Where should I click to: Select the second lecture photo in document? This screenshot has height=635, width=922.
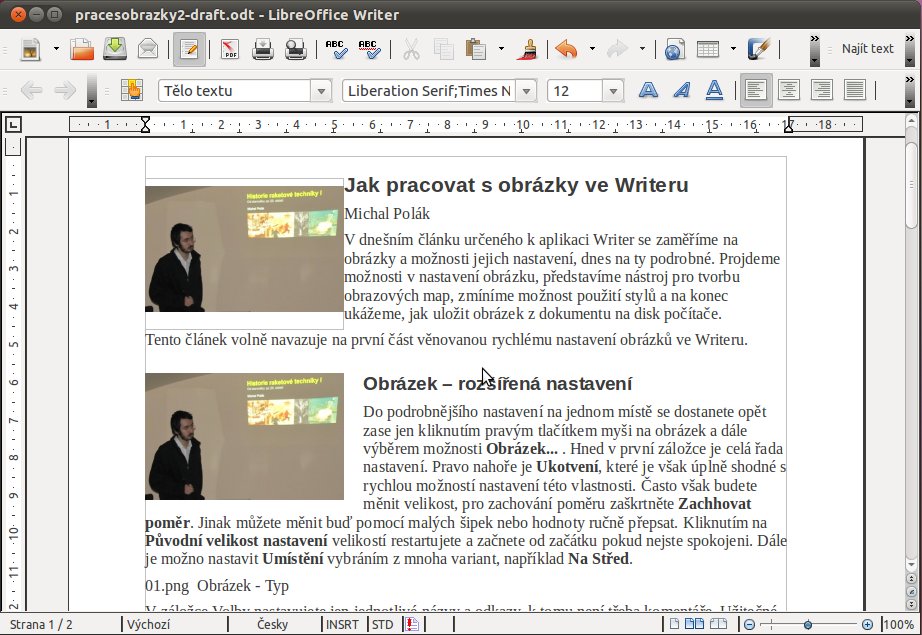(x=244, y=436)
